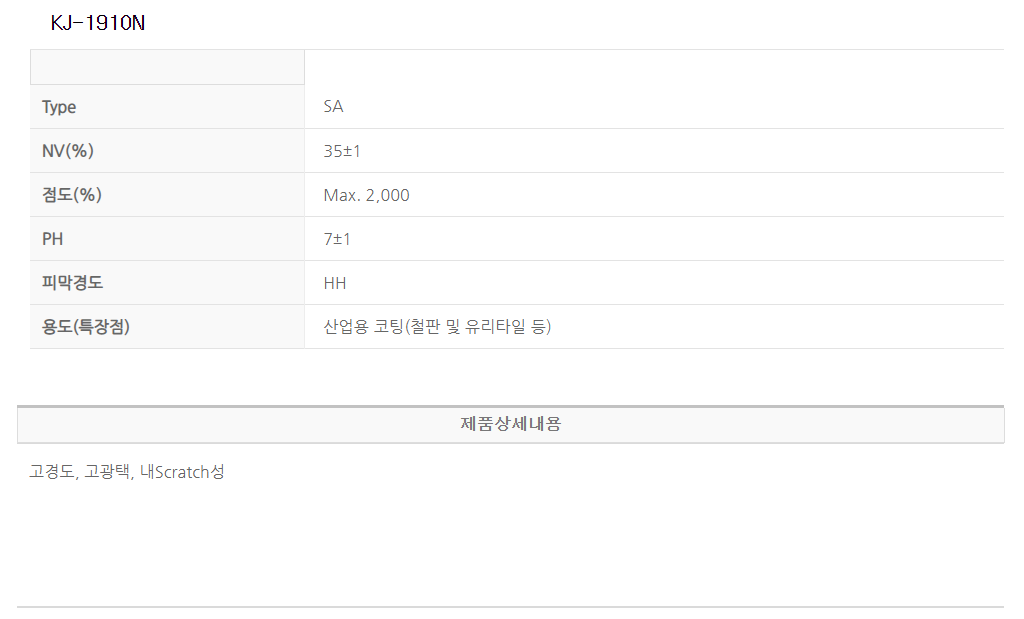This screenshot has width=1024, height=619.
Task: Click the Type row label
Action: tap(59, 107)
